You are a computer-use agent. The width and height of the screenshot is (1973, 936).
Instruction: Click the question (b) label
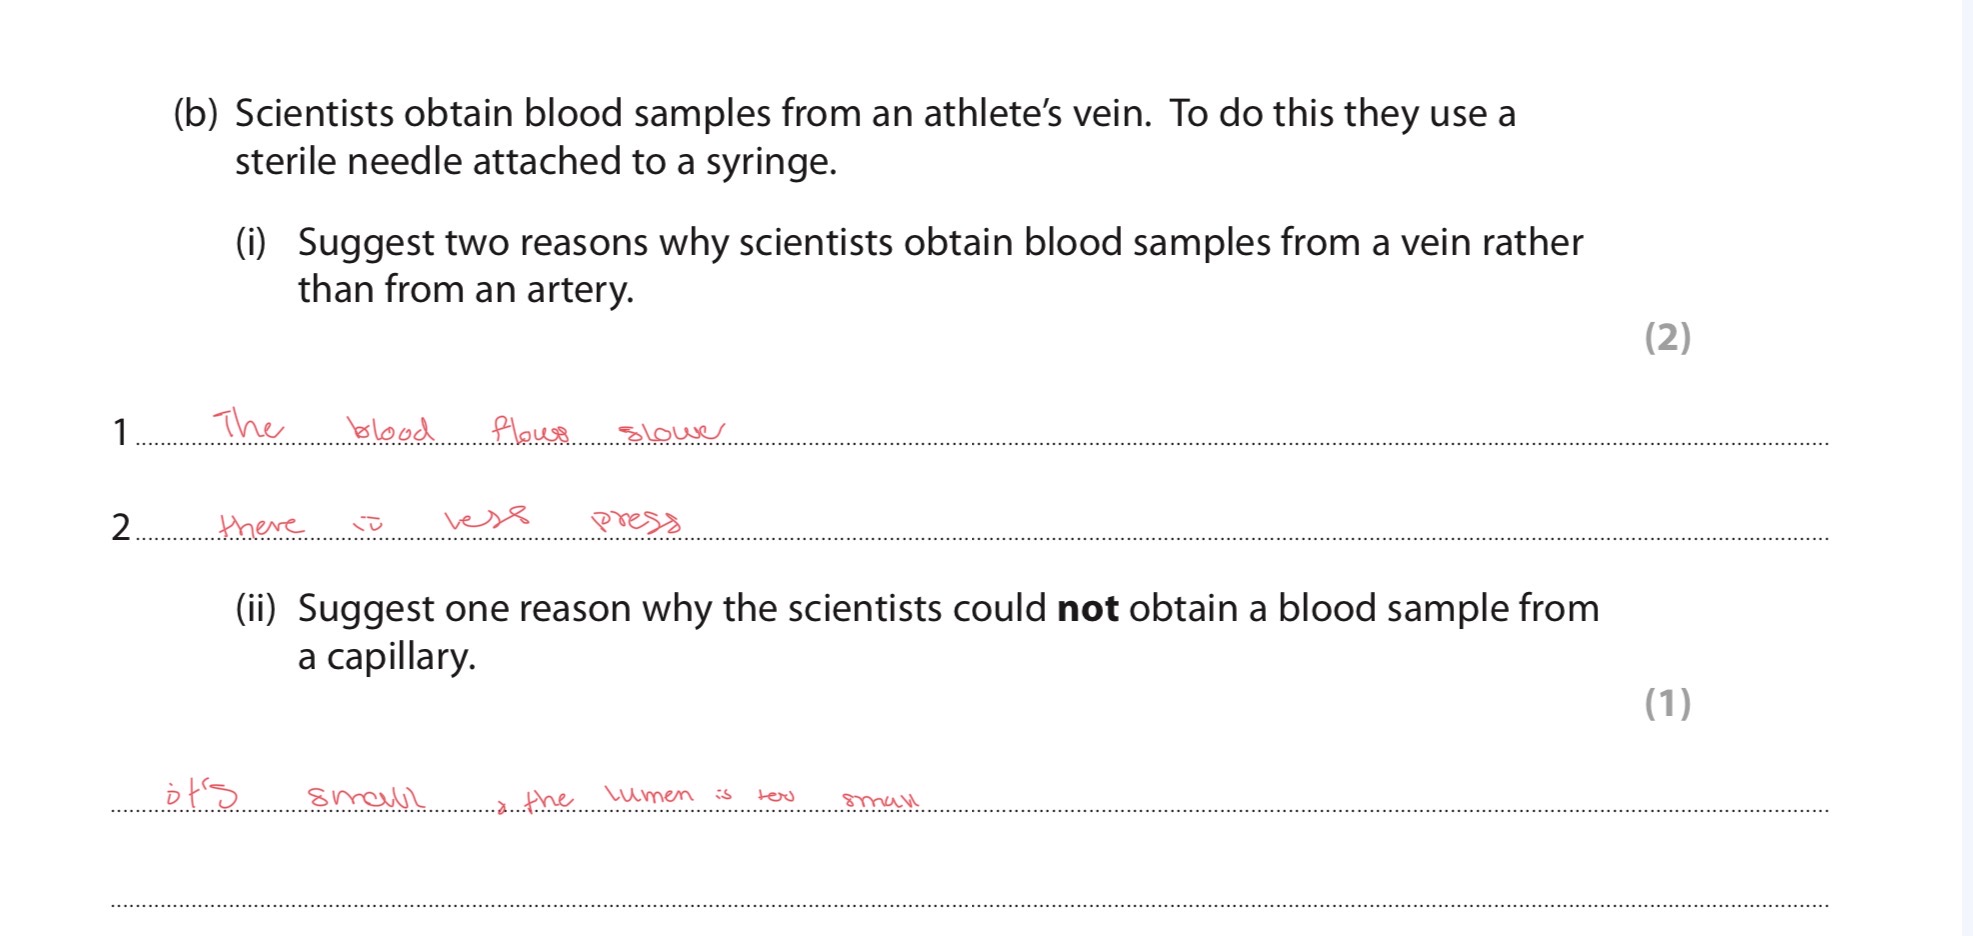click(x=195, y=114)
